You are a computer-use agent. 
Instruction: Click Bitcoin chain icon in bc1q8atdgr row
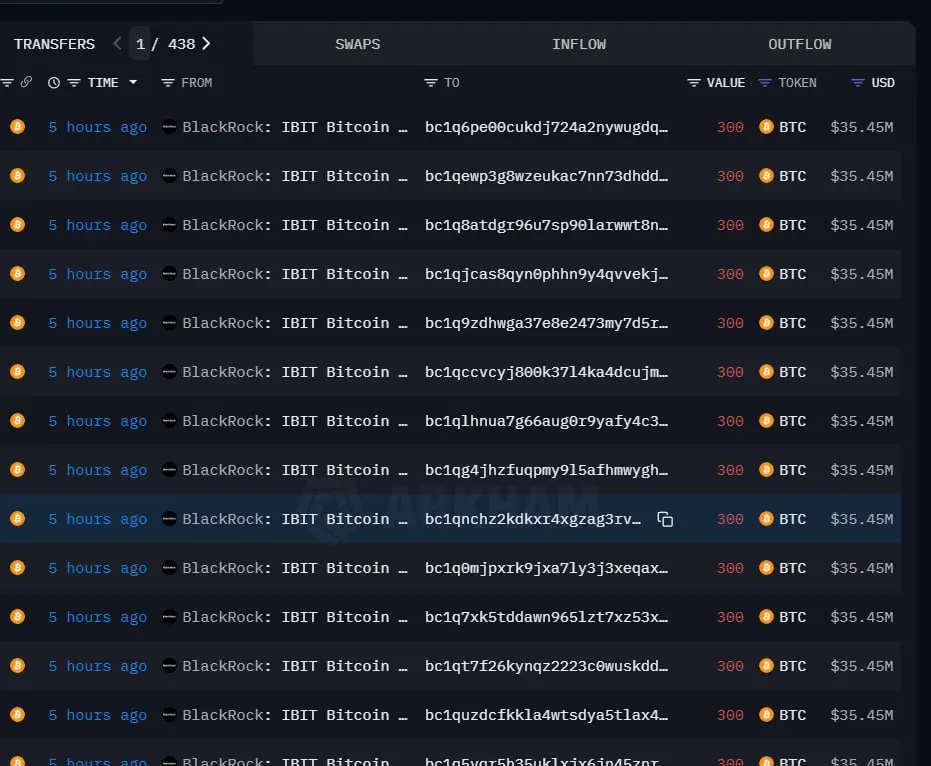(x=18, y=224)
